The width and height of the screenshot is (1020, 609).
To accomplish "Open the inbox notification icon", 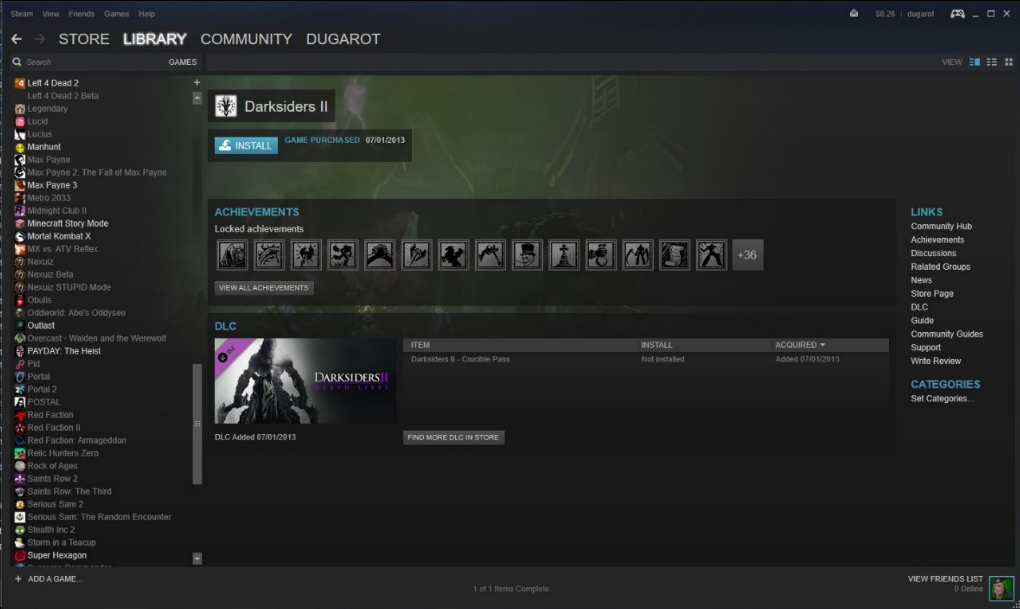I will click(x=853, y=13).
